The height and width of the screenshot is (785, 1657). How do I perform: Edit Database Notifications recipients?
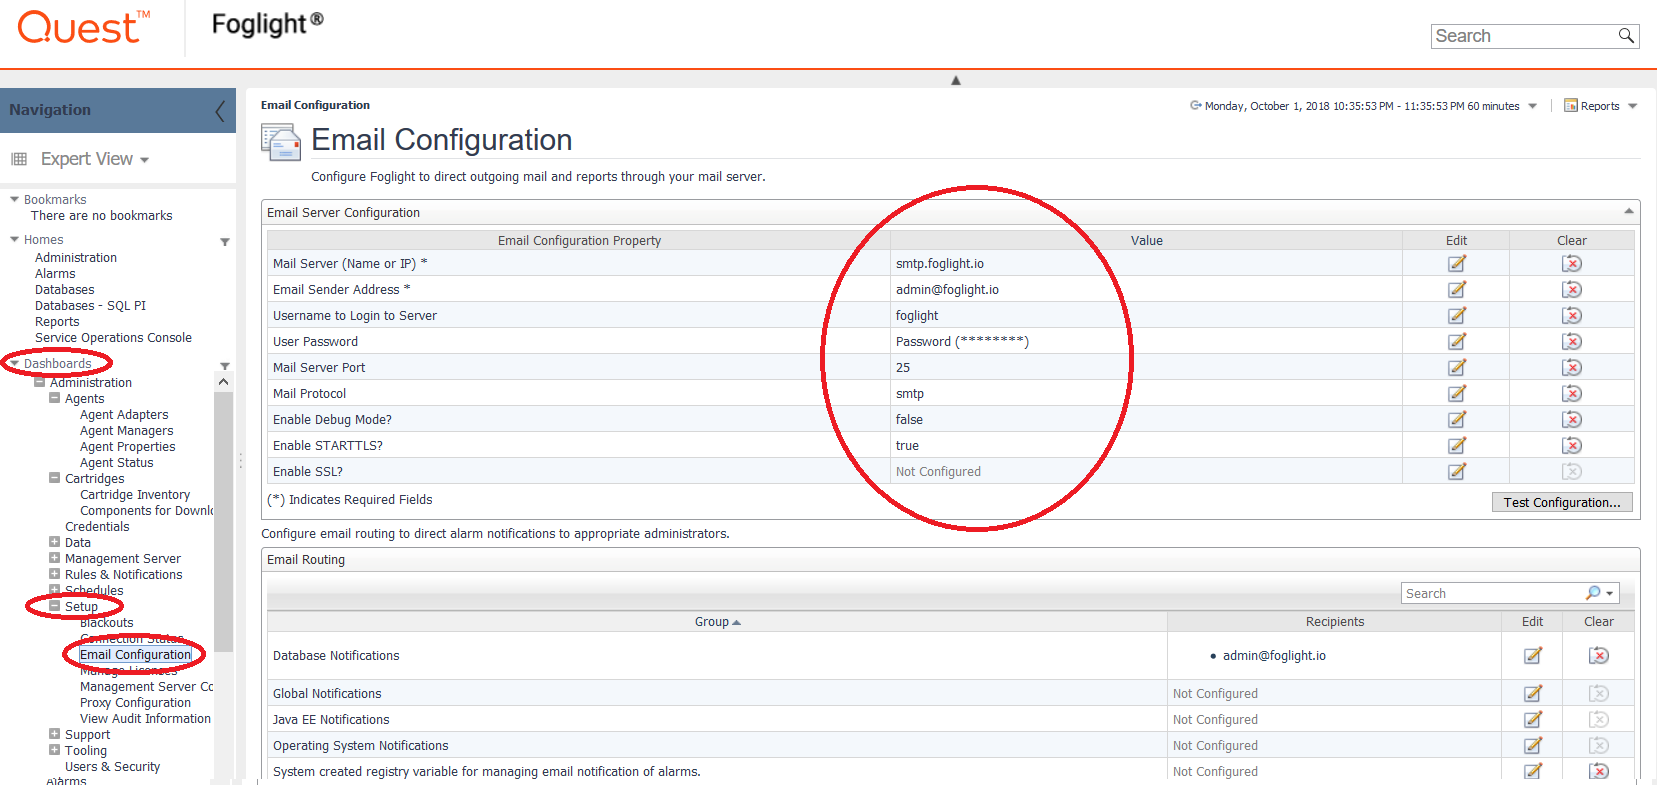click(x=1533, y=655)
